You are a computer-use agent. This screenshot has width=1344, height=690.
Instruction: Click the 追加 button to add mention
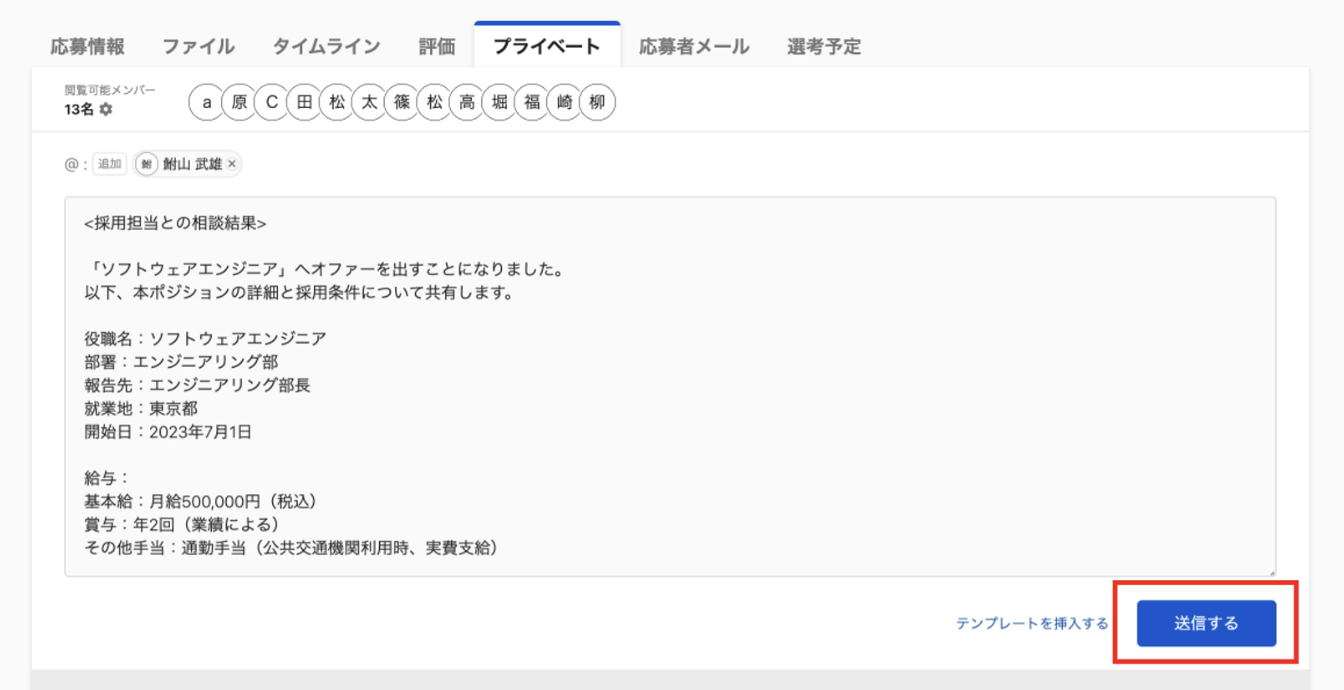point(109,164)
